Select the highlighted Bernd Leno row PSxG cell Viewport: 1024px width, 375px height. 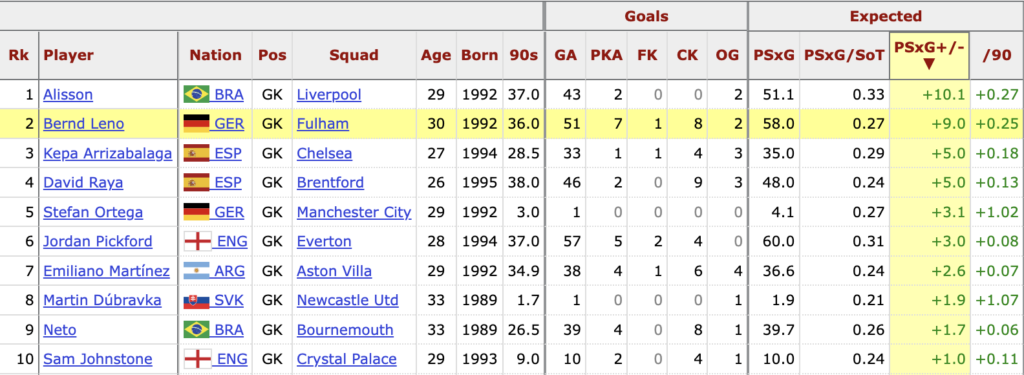coord(773,124)
